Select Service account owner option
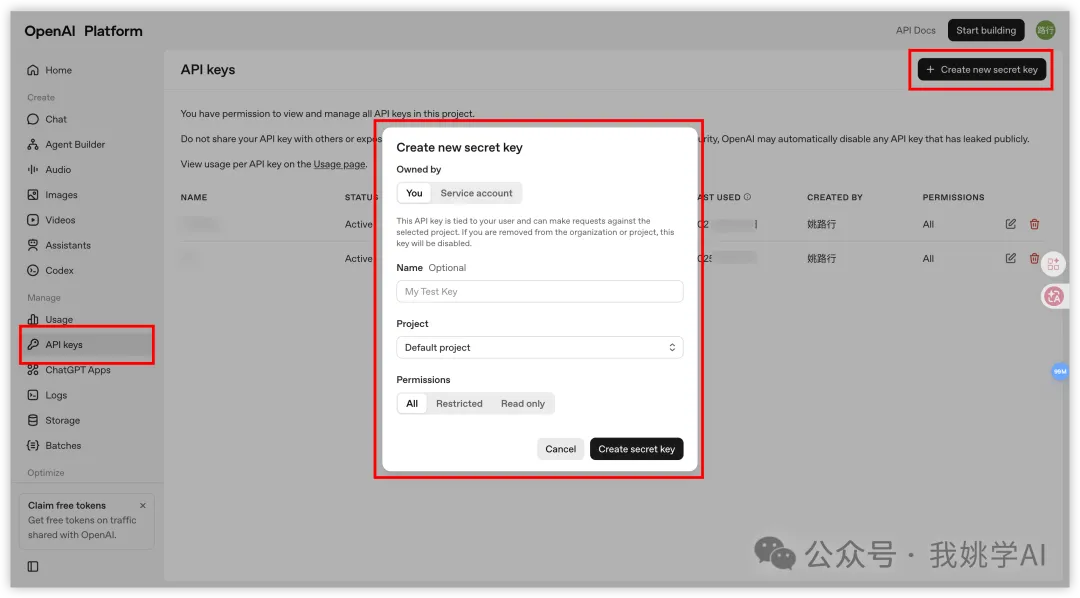The width and height of the screenshot is (1080, 598). point(477,194)
